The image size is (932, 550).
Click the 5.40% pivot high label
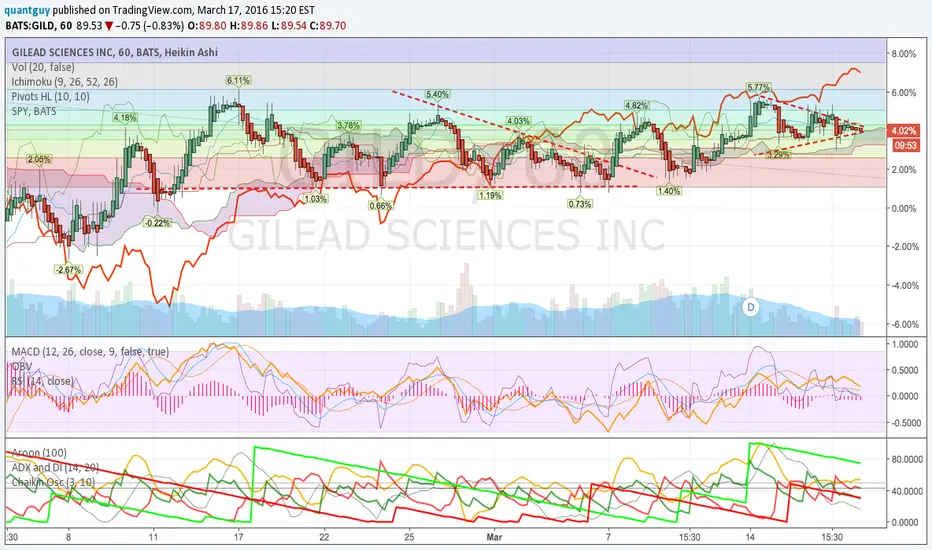(437, 94)
